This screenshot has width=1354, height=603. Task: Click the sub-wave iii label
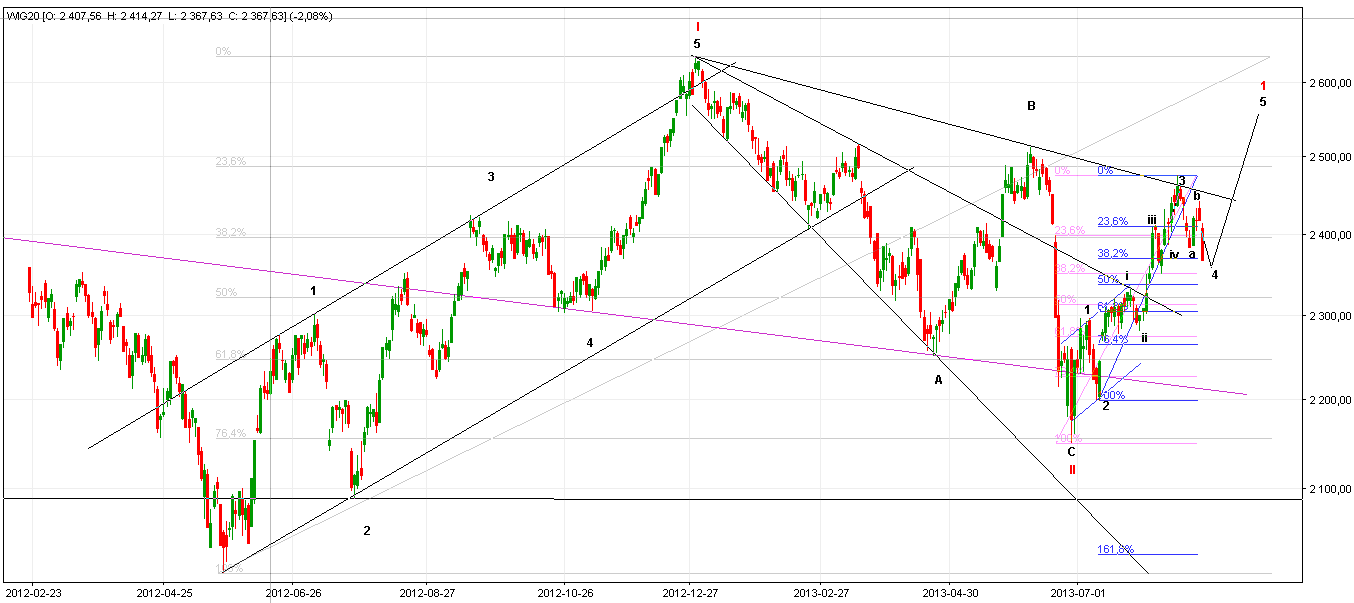coord(1152,220)
